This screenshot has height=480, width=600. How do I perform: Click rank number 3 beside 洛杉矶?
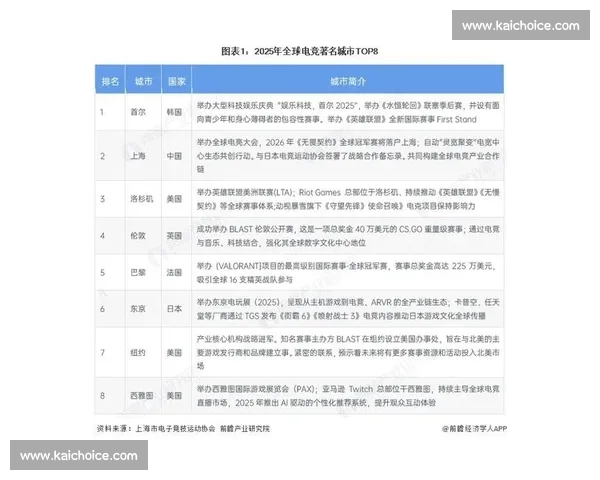102,199
